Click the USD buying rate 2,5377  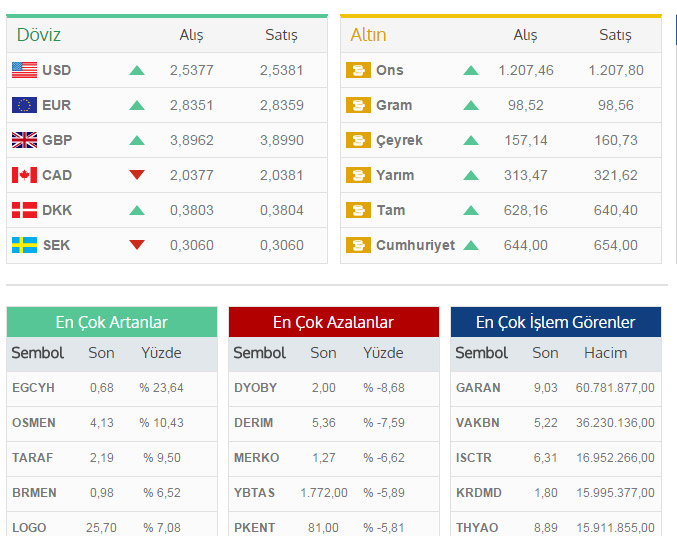(x=192, y=70)
